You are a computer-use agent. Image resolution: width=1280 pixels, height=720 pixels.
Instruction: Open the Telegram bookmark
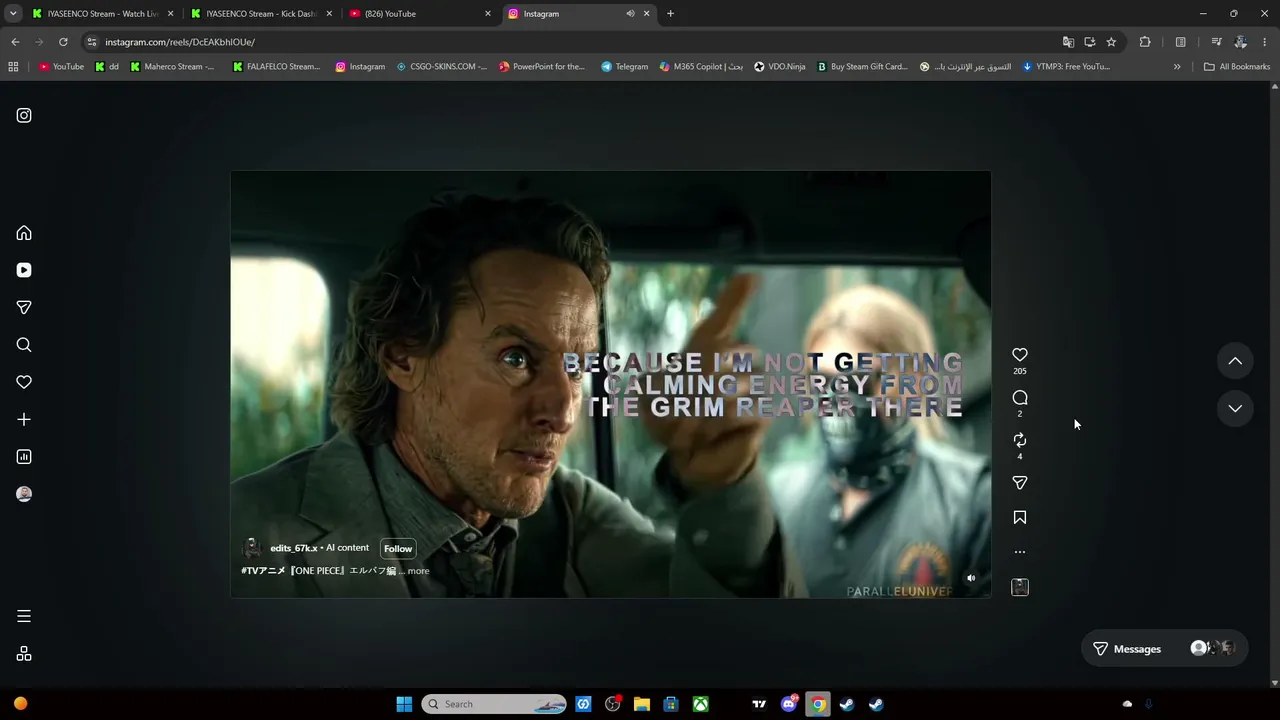click(x=624, y=67)
